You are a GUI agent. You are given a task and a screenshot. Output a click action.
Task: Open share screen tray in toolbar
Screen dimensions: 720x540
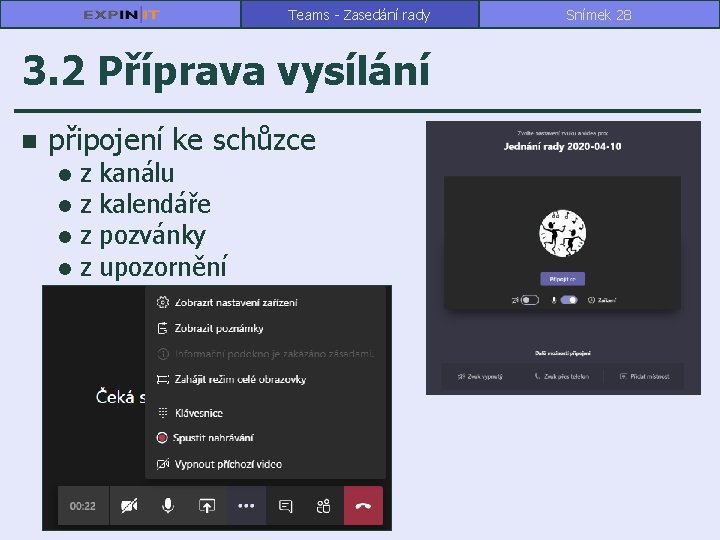tap(207, 506)
